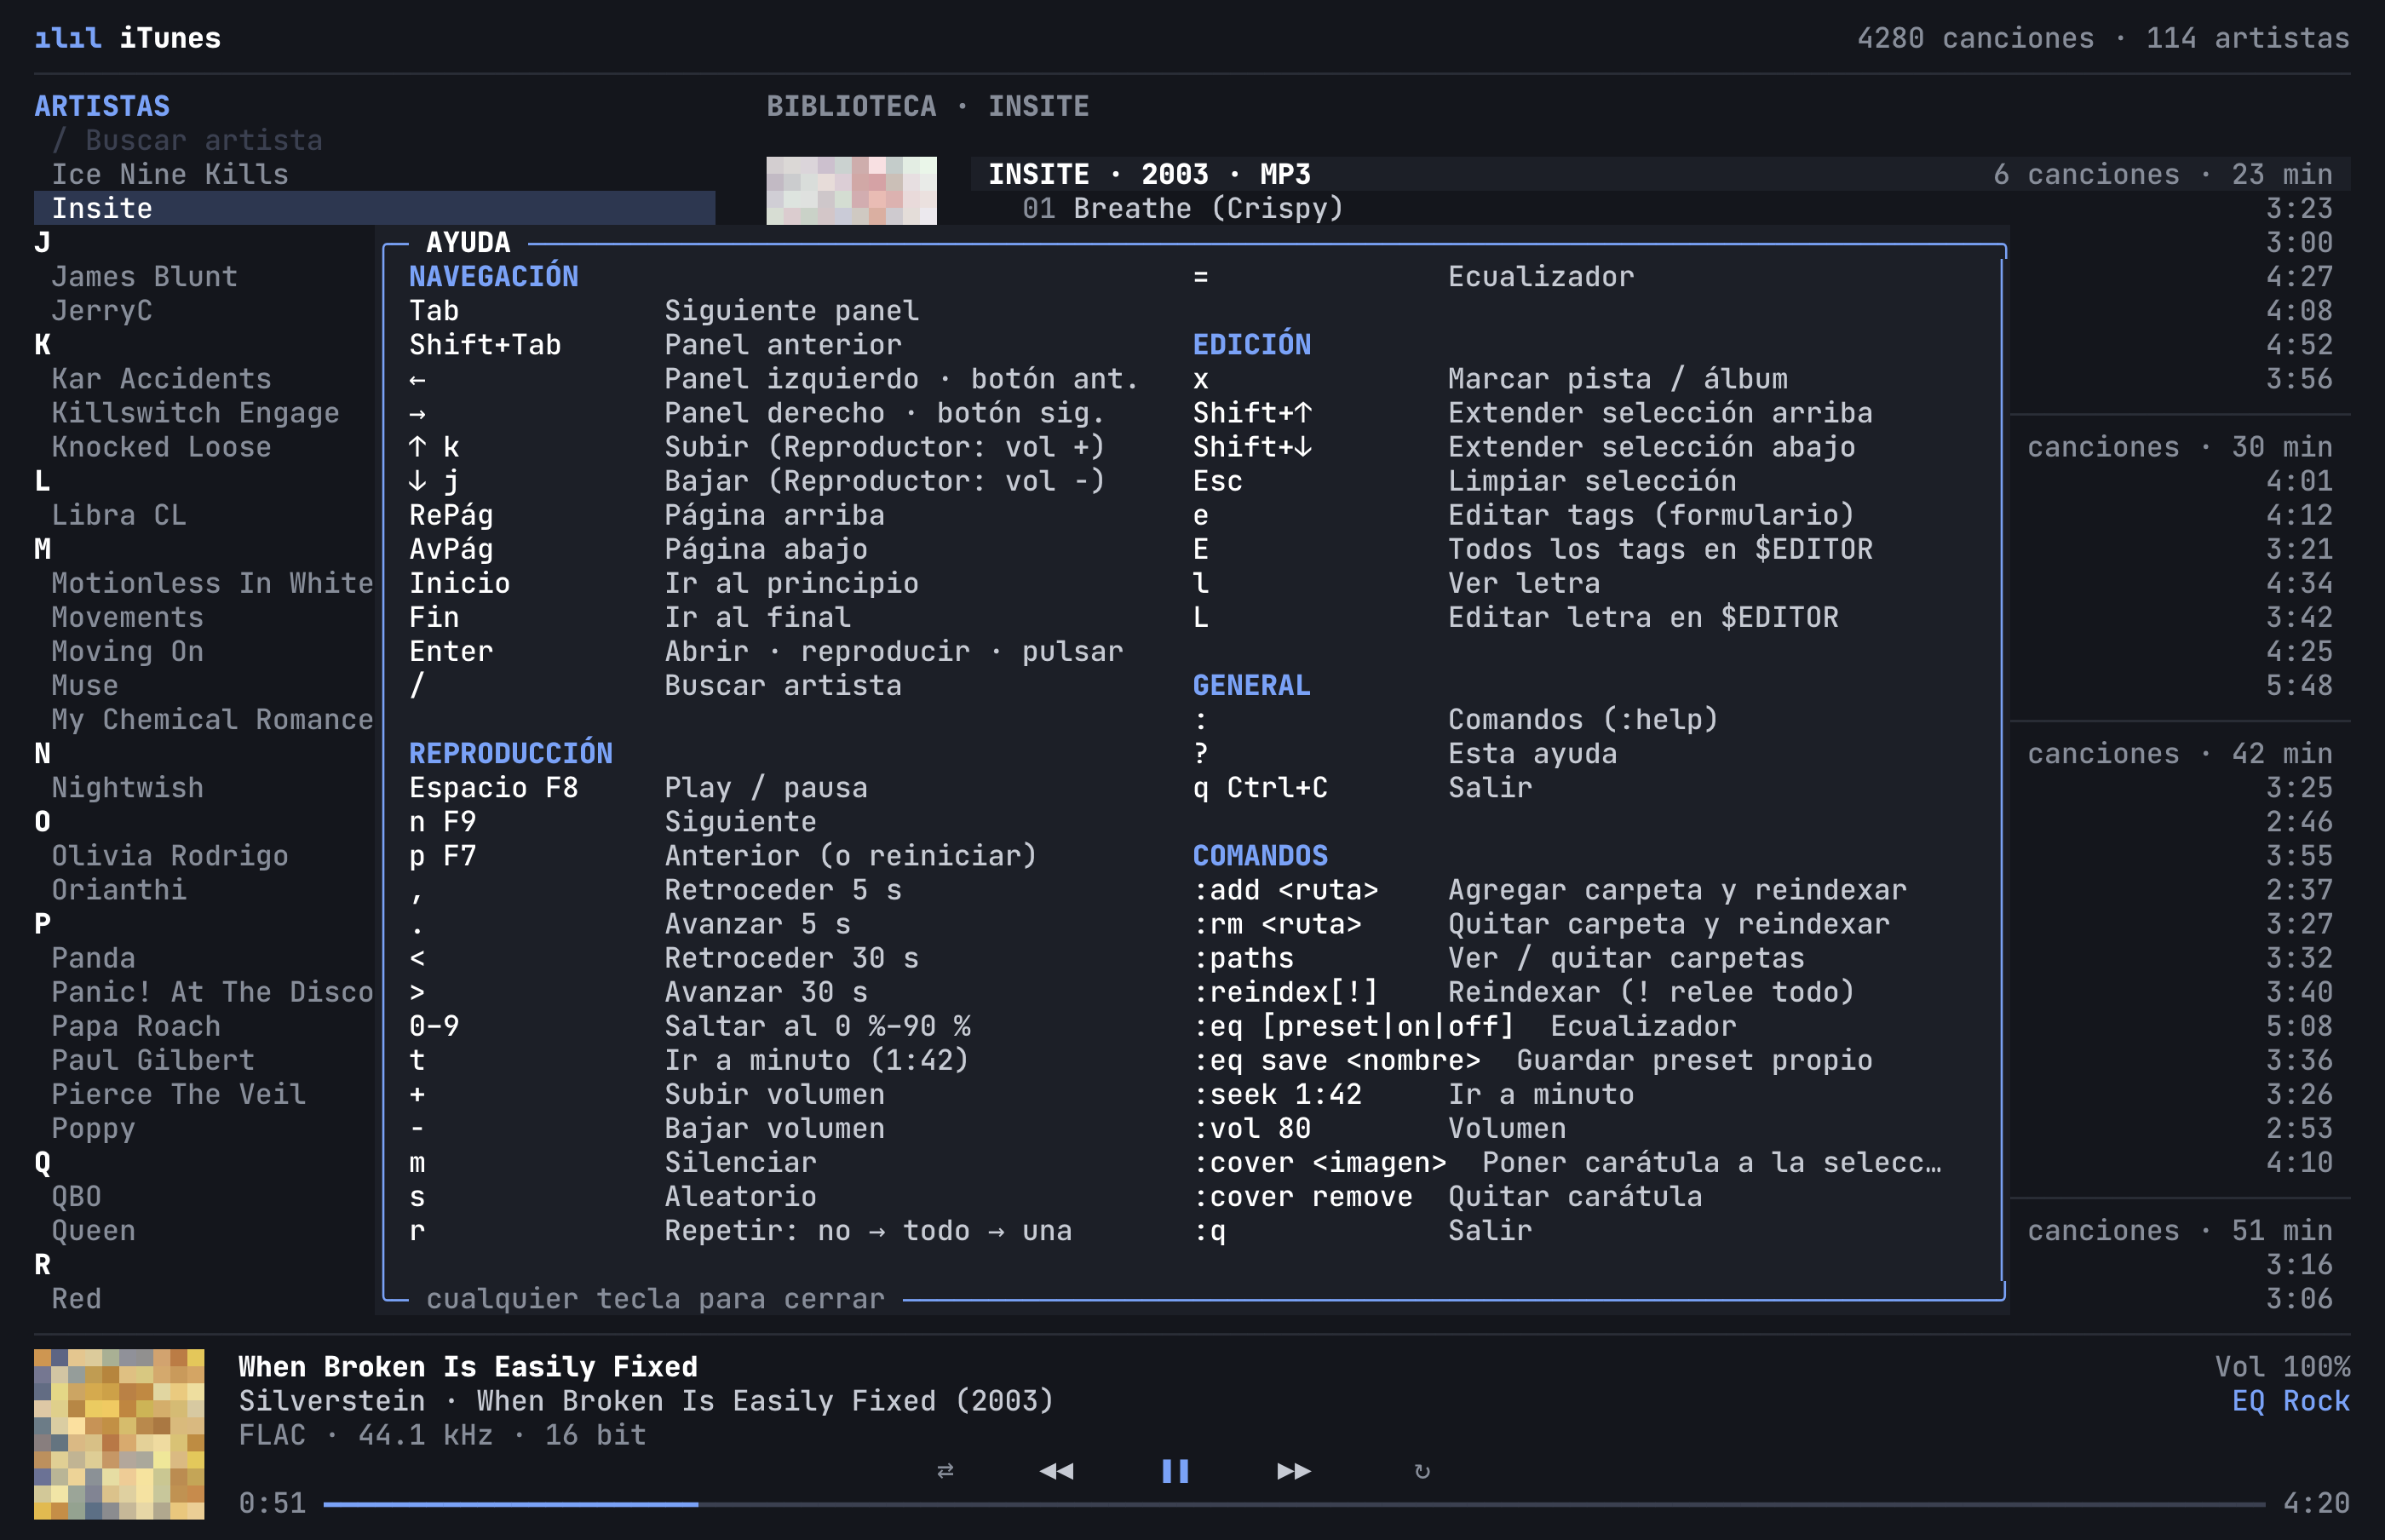
Task: Open Libra CL in artist list
Action: [x=119, y=515]
